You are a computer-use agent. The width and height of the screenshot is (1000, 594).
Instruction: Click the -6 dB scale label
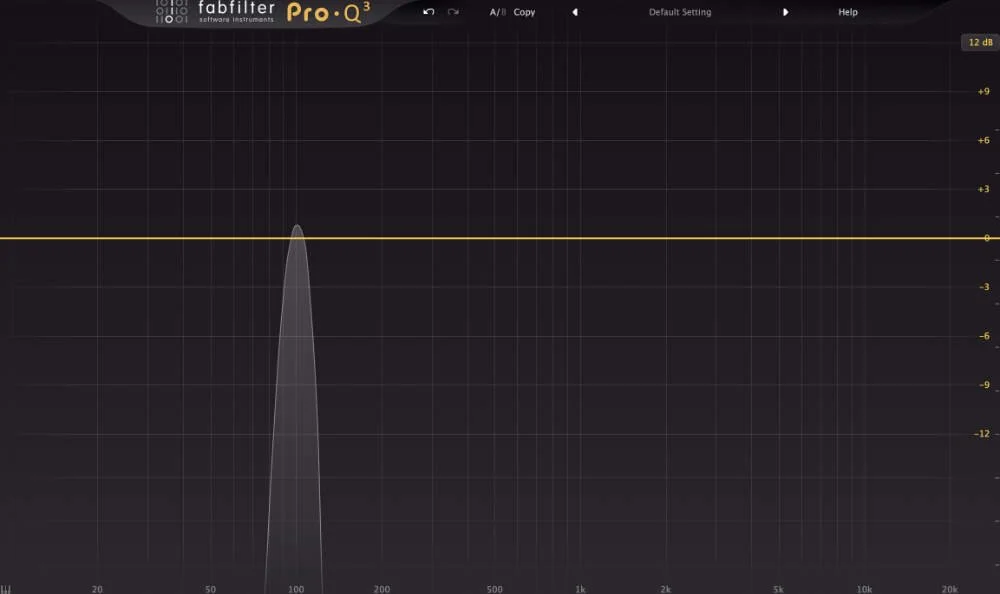click(x=984, y=336)
